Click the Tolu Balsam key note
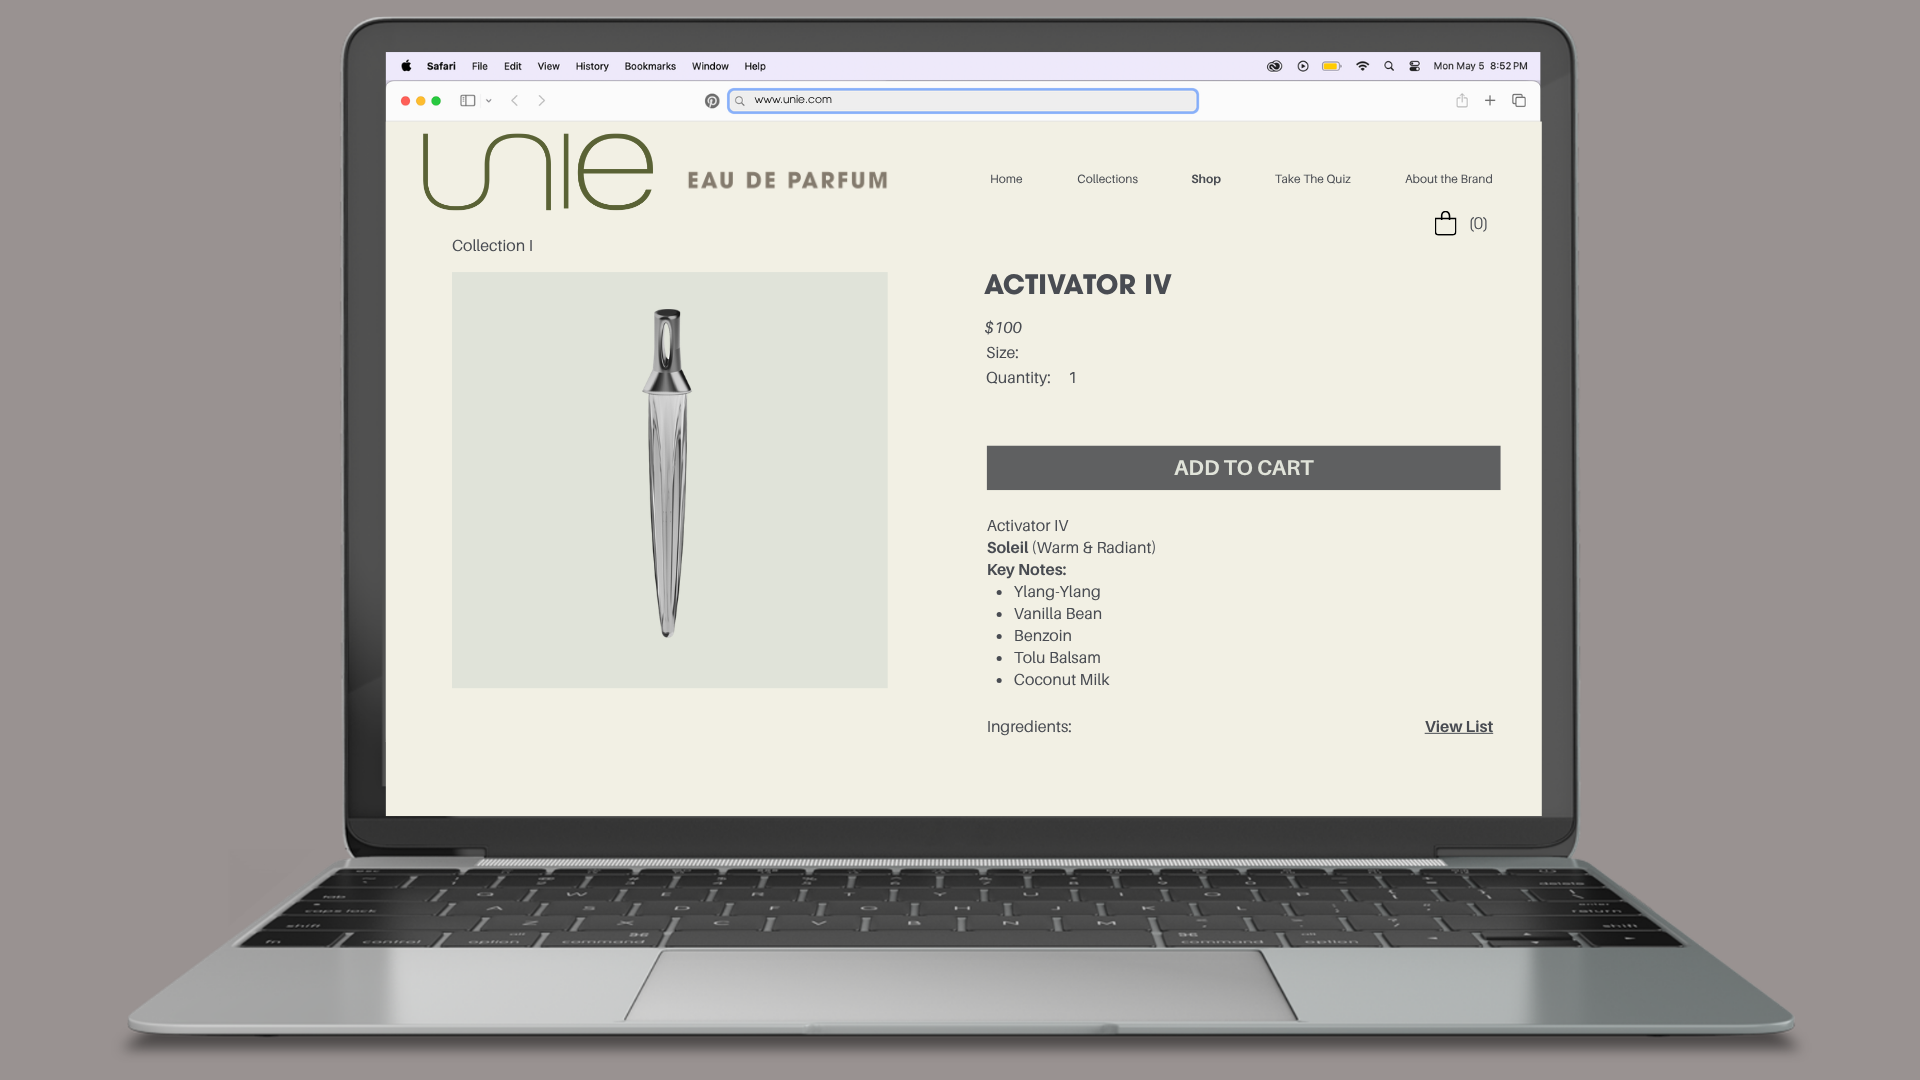 point(1057,658)
